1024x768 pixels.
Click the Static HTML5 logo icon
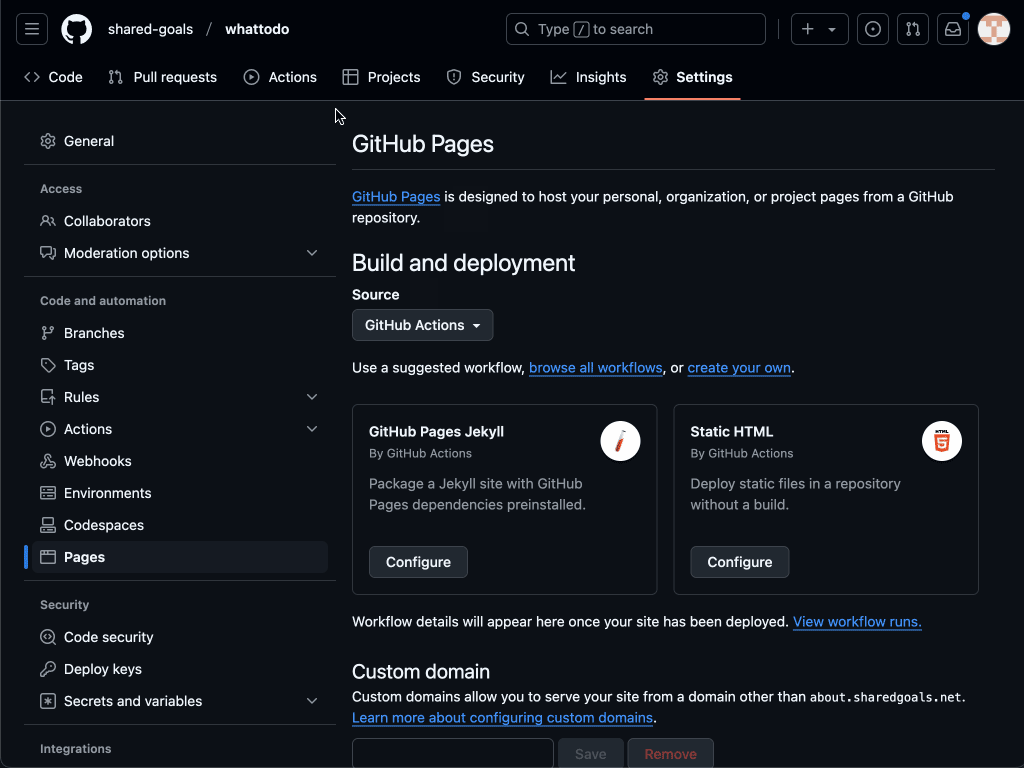coord(941,441)
